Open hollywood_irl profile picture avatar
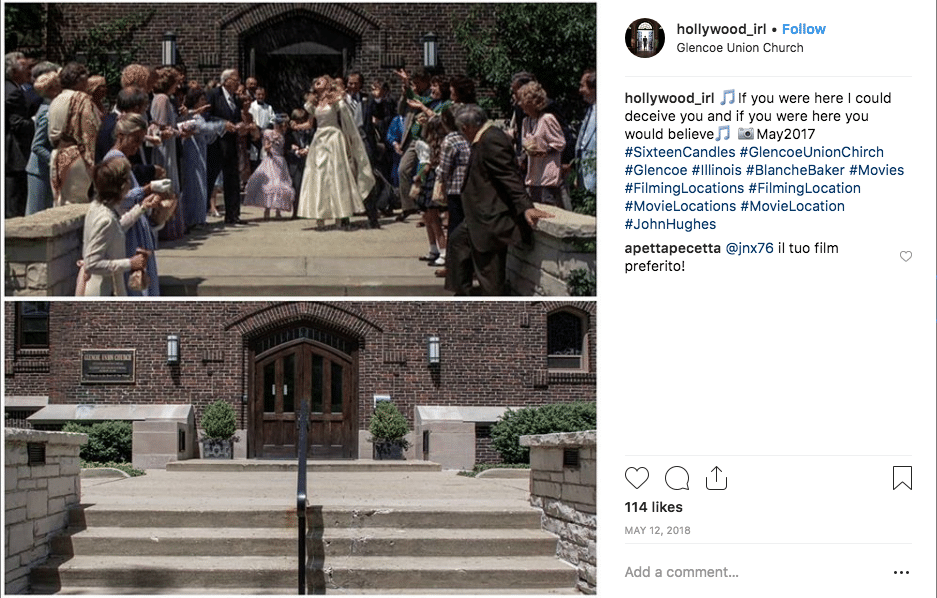The height and width of the screenshot is (598, 937). point(645,38)
